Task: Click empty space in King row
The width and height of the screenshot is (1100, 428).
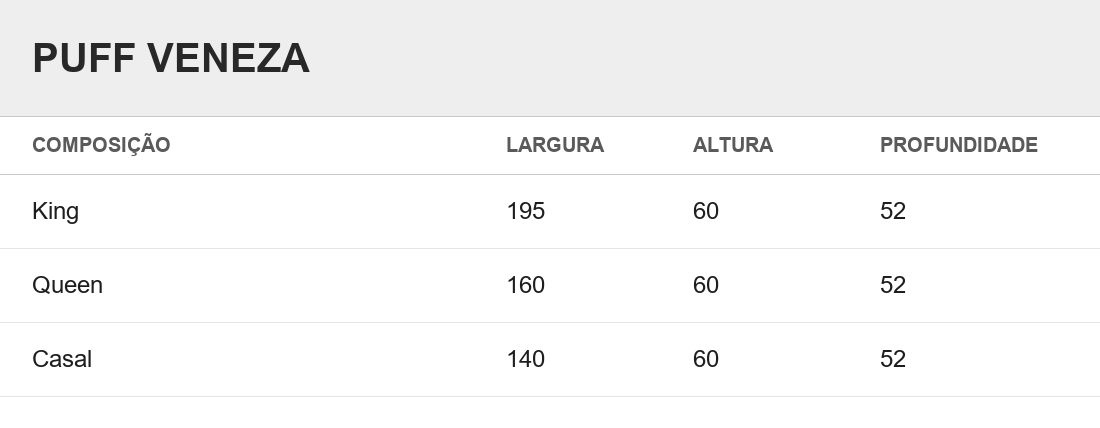Action: [x=281, y=211]
